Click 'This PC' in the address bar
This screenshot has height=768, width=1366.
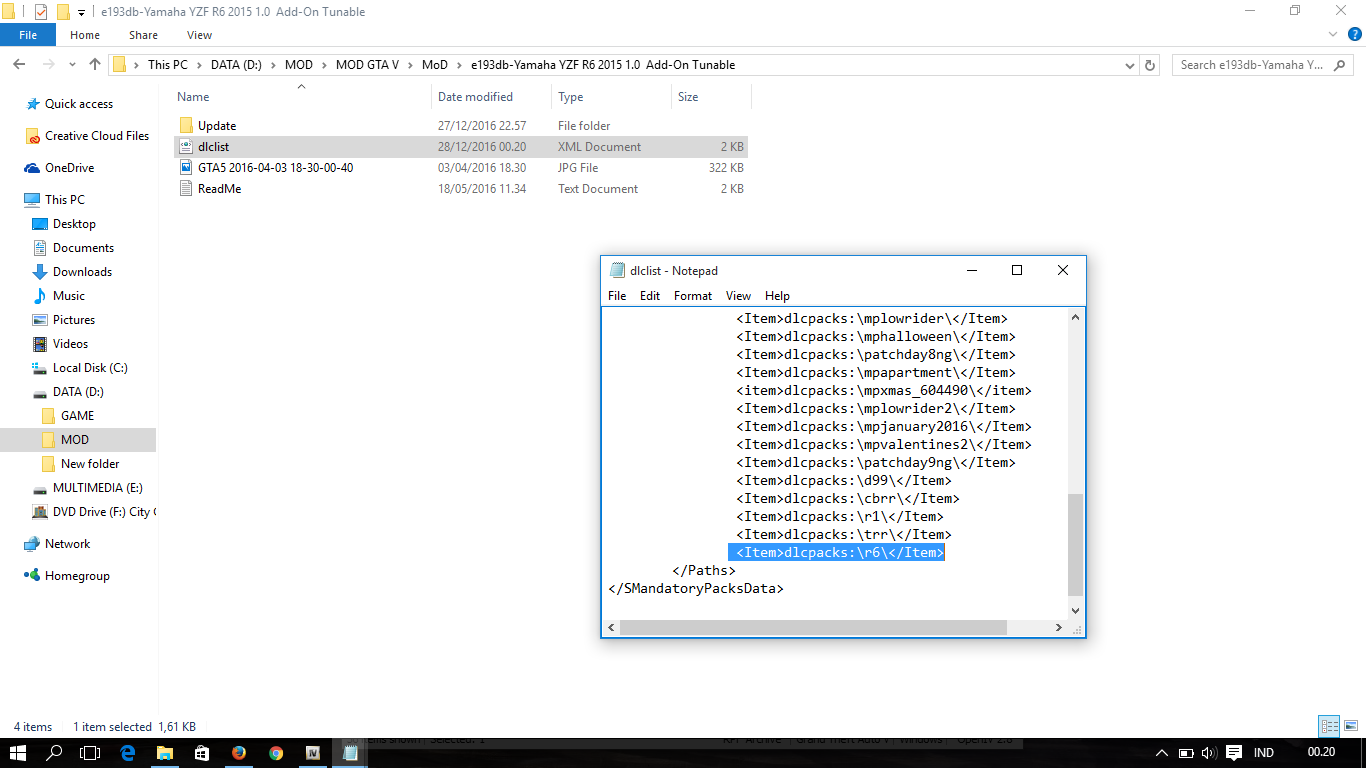click(168, 65)
